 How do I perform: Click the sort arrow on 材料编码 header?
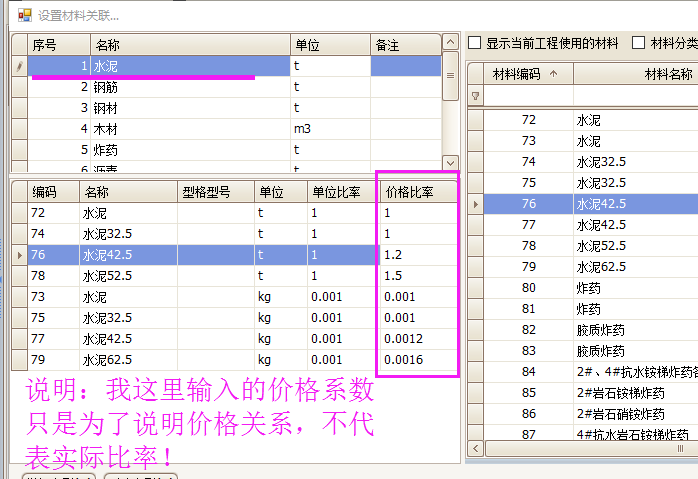coord(553,74)
